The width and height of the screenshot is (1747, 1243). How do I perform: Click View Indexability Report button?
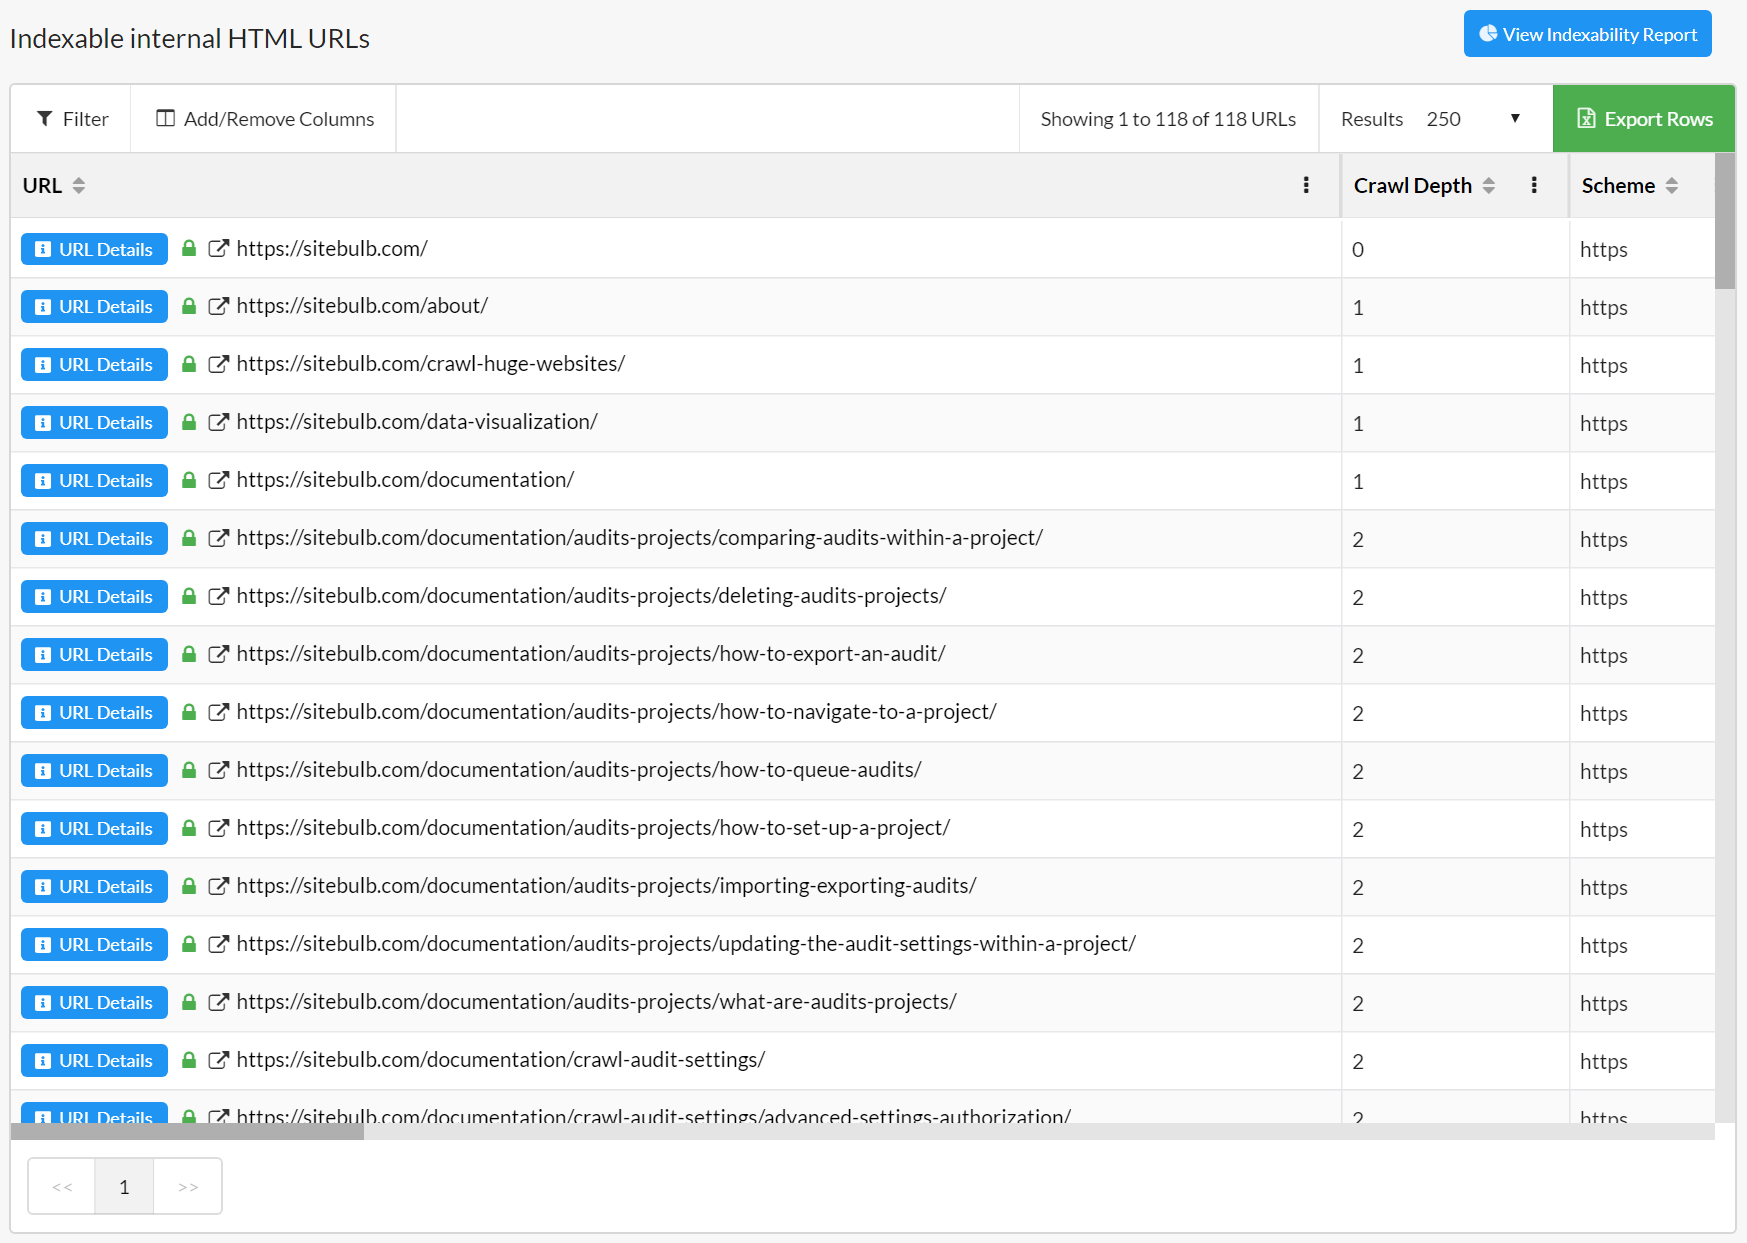pos(1588,34)
